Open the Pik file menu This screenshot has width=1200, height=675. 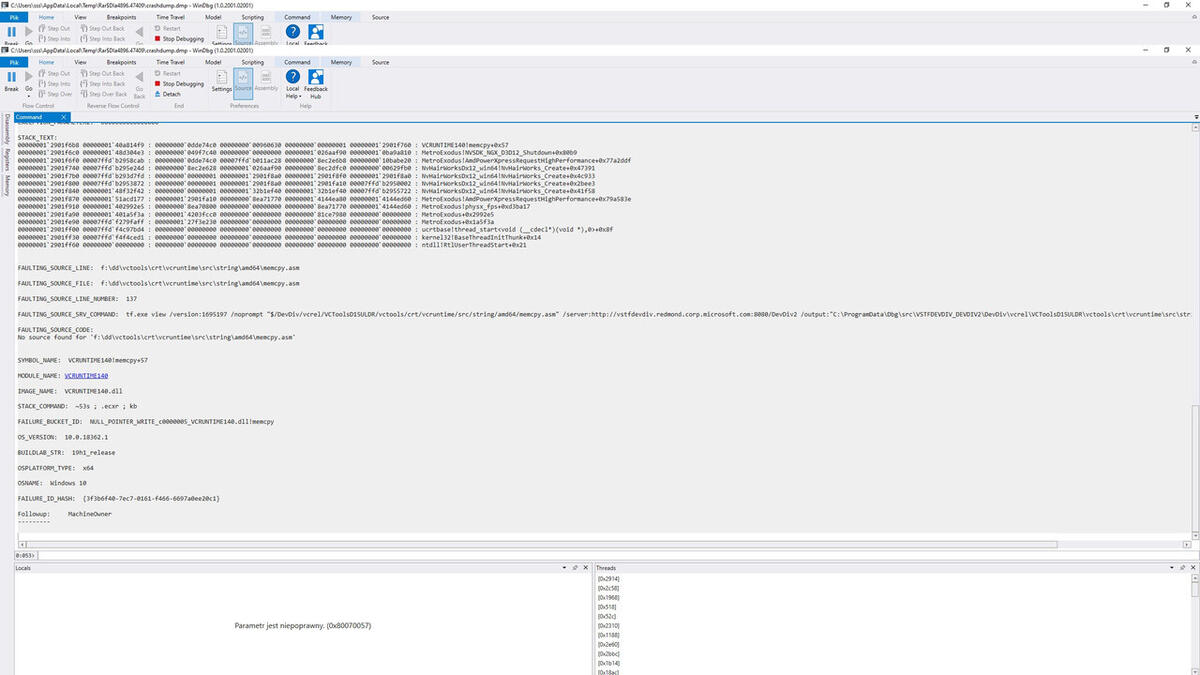[x=13, y=62]
